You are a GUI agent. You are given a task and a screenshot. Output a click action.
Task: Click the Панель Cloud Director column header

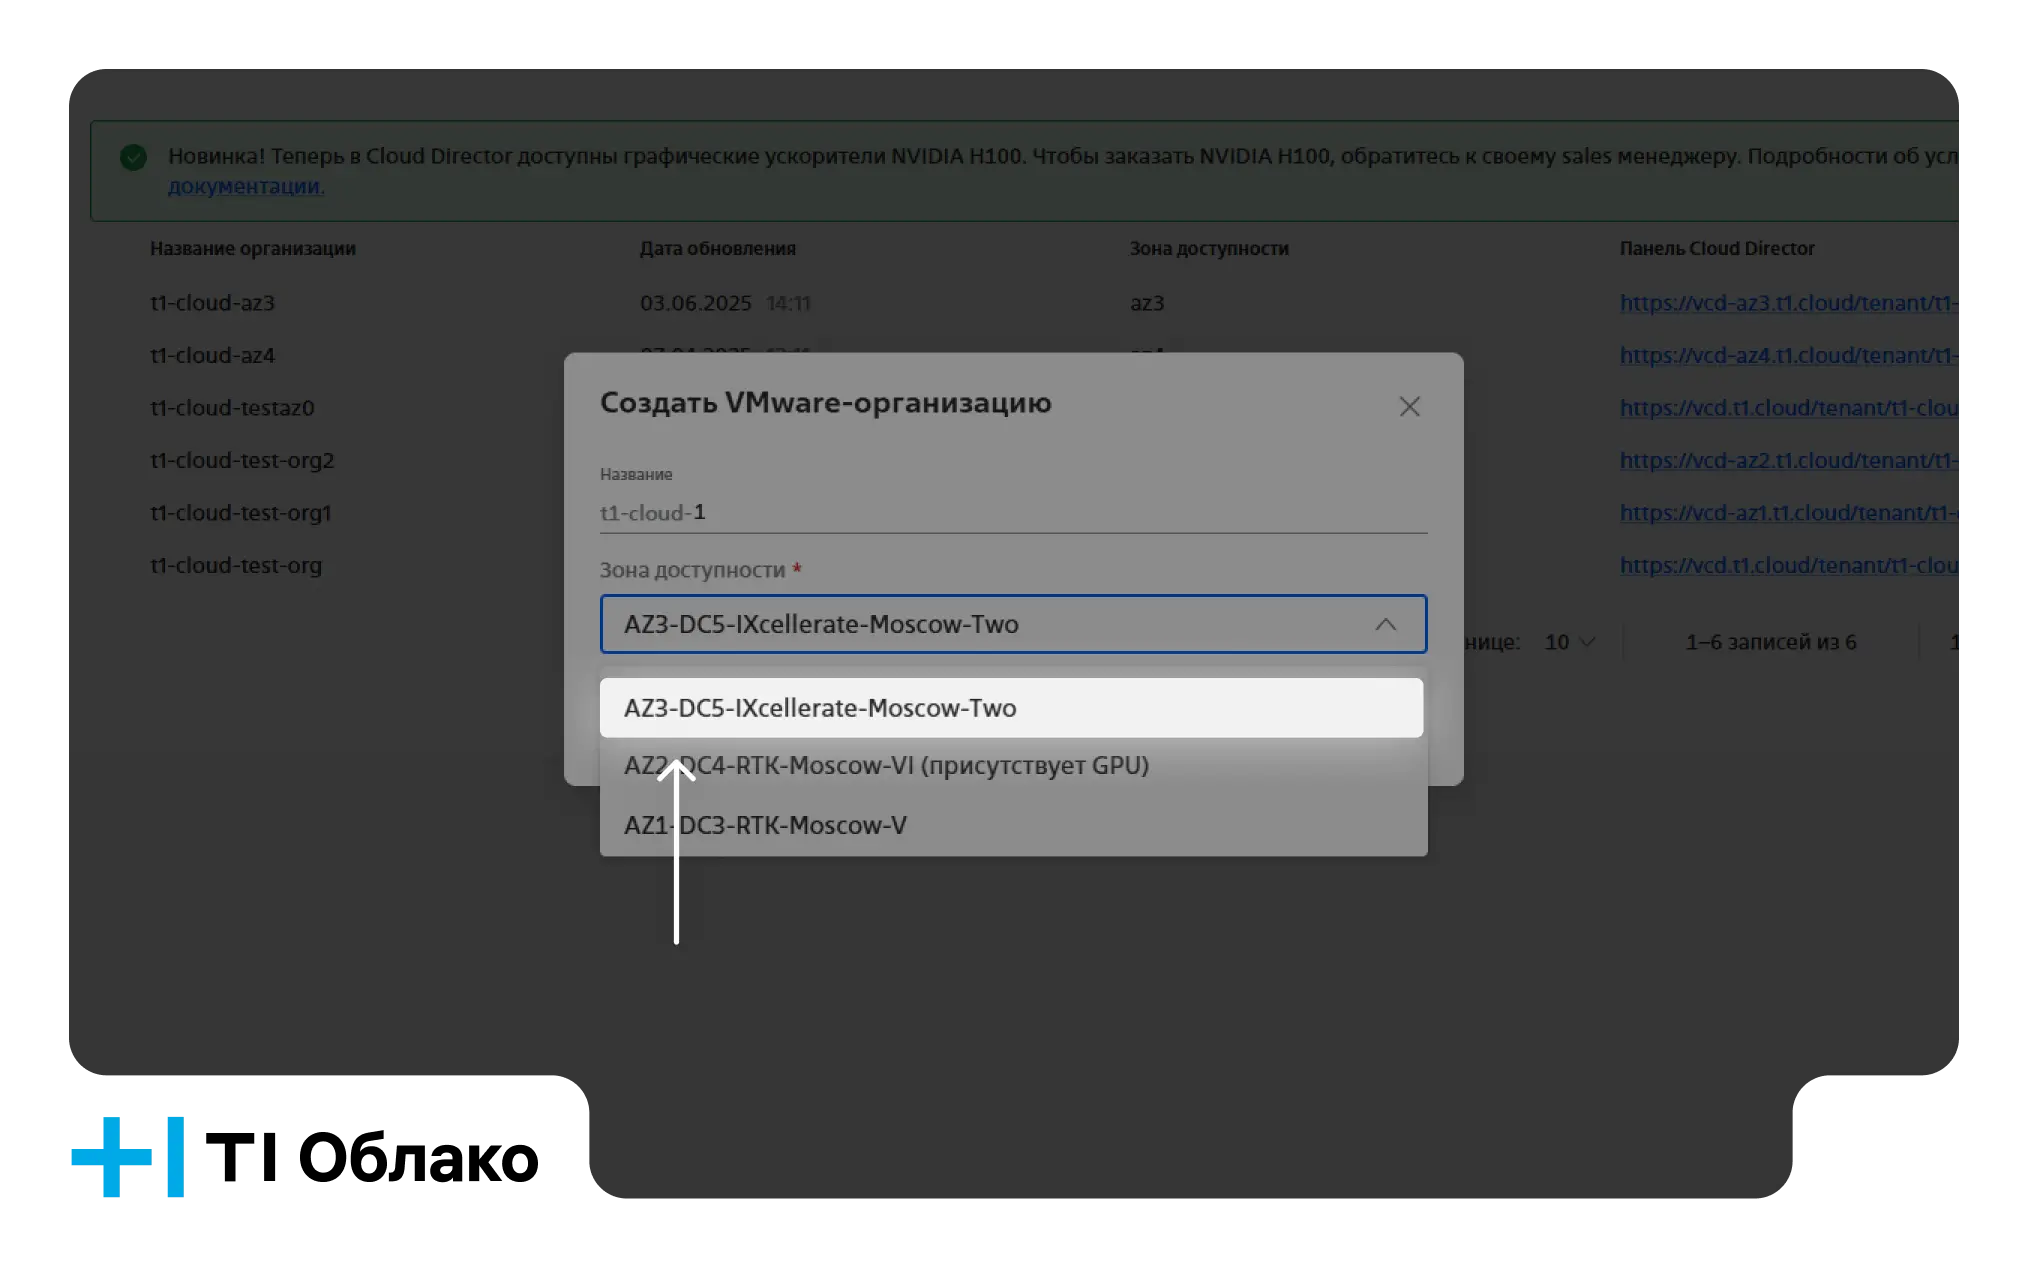coord(1717,248)
